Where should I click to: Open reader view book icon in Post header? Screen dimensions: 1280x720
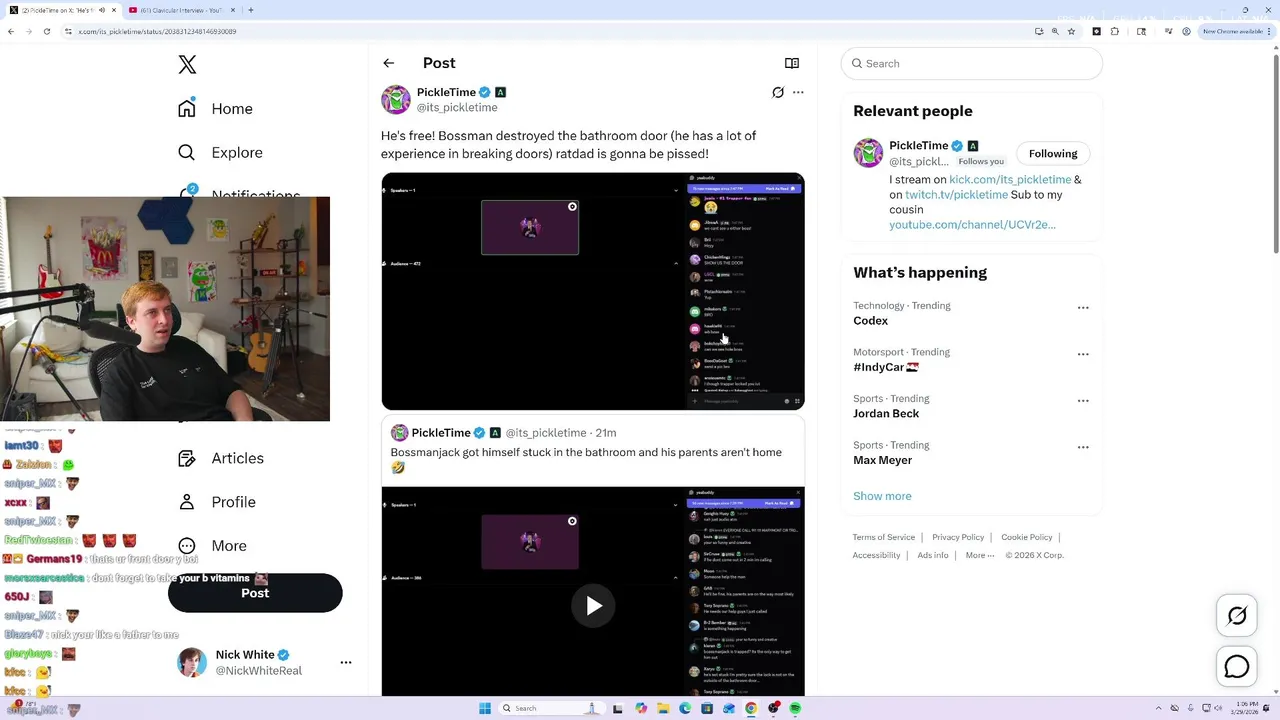[x=792, y=63]
